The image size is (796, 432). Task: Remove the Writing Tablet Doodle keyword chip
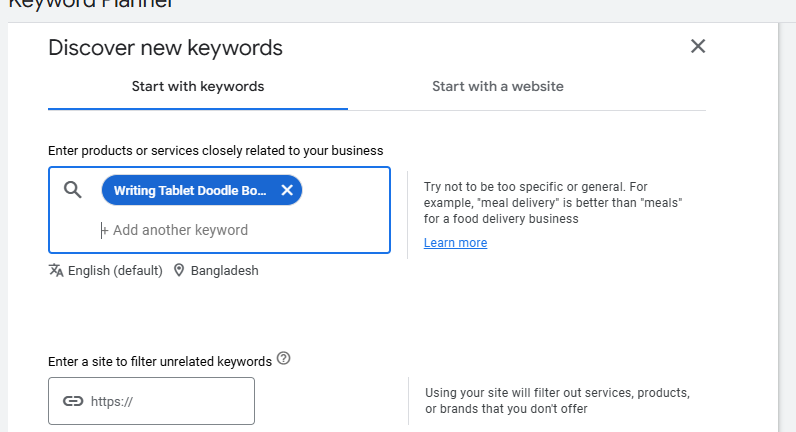point(287,190)
